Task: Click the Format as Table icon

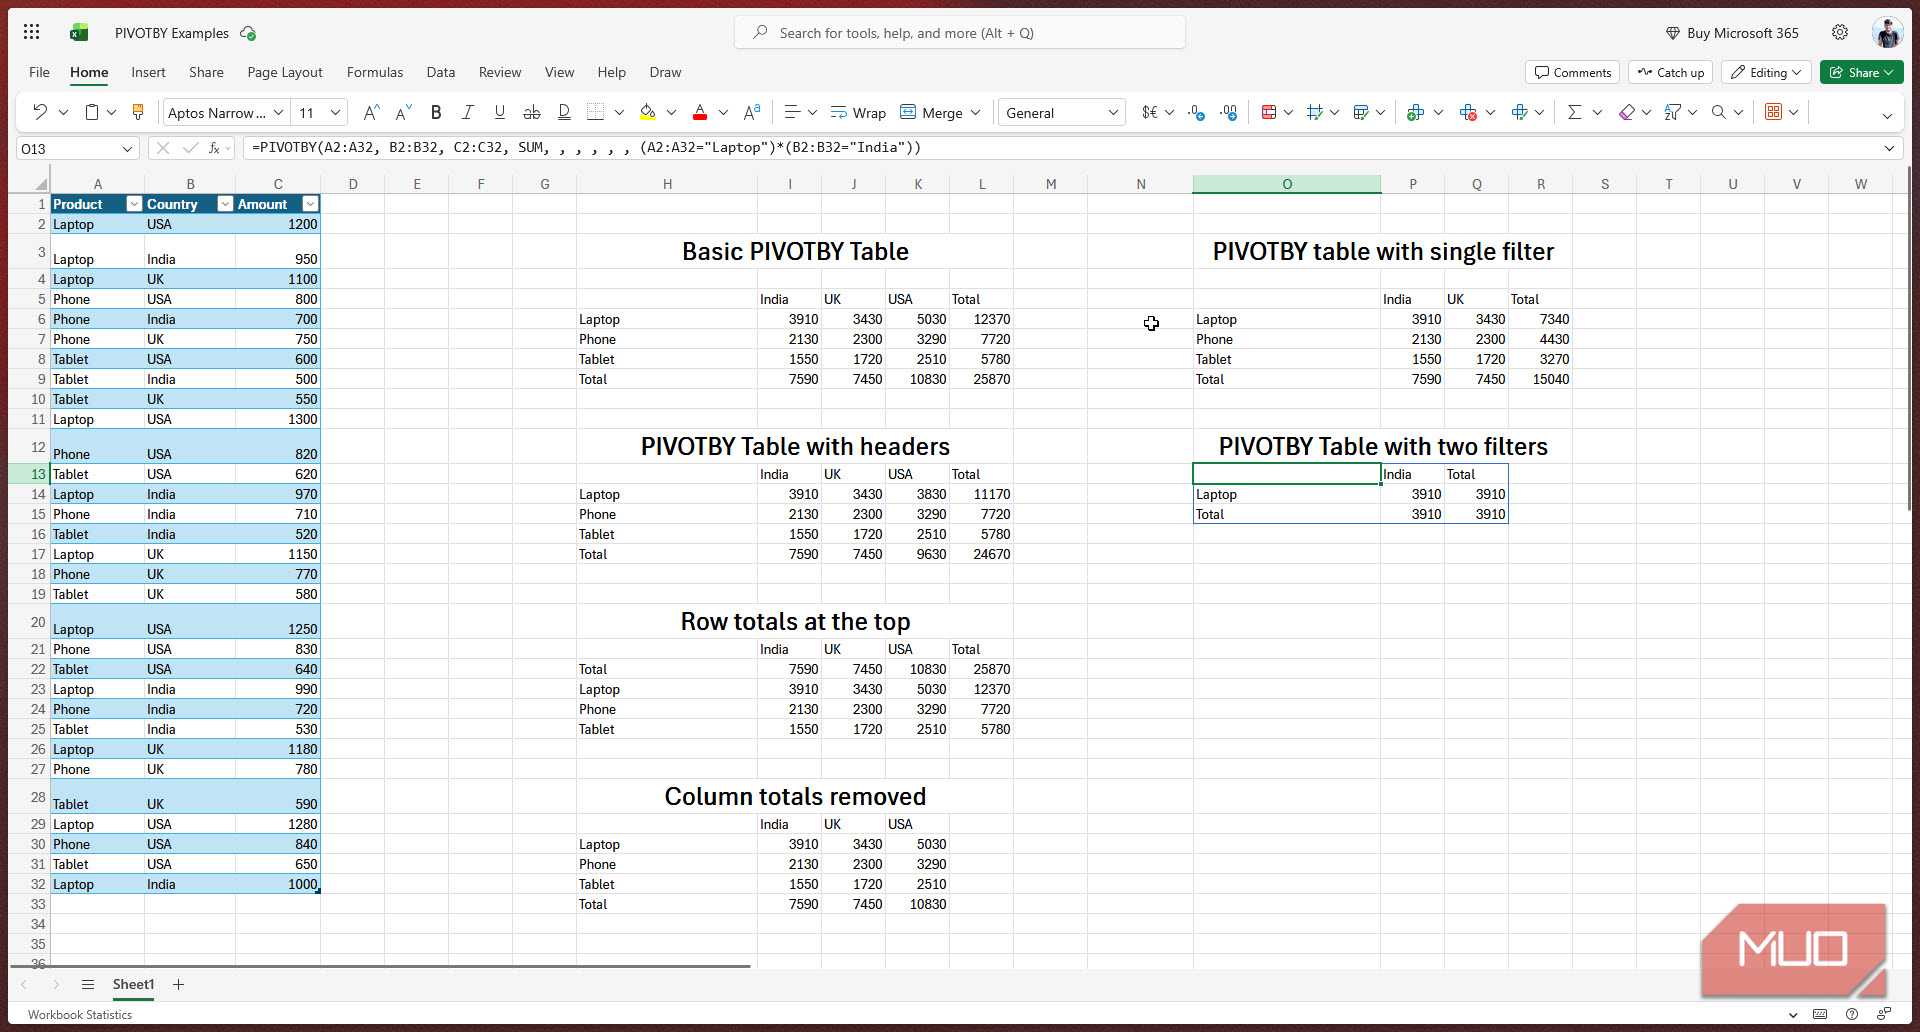Action: point(1361,112)
